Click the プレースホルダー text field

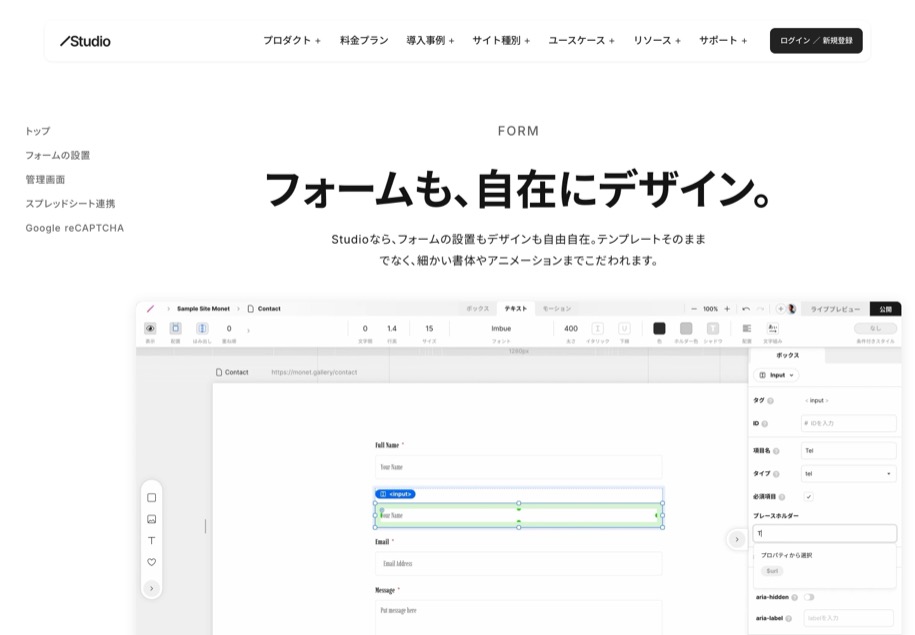[x=825, y=533]
